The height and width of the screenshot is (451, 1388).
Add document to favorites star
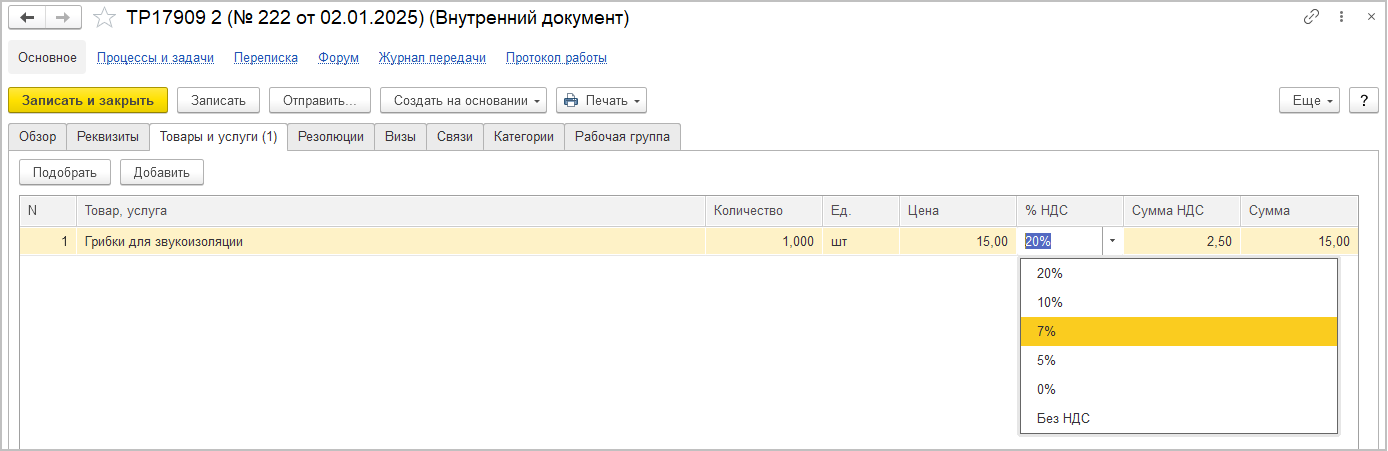coord(103,18)
